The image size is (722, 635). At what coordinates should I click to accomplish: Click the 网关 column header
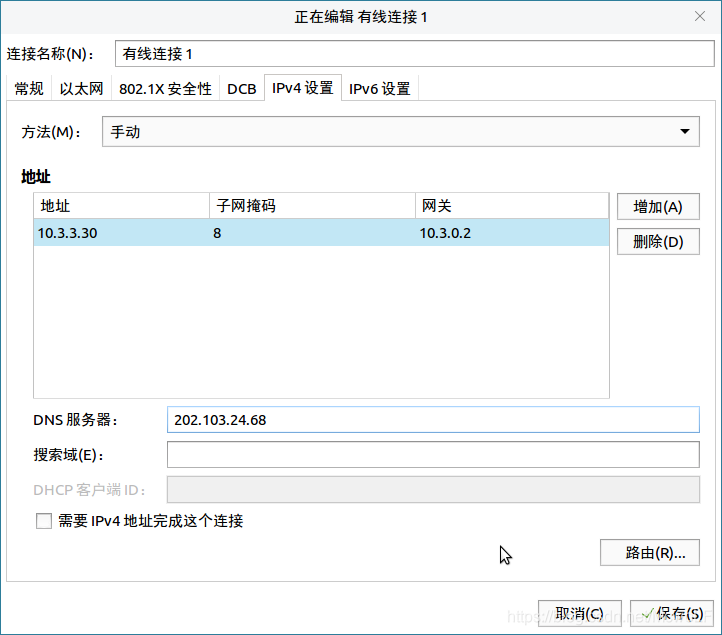pyautogui.click(x=512, y=205)
